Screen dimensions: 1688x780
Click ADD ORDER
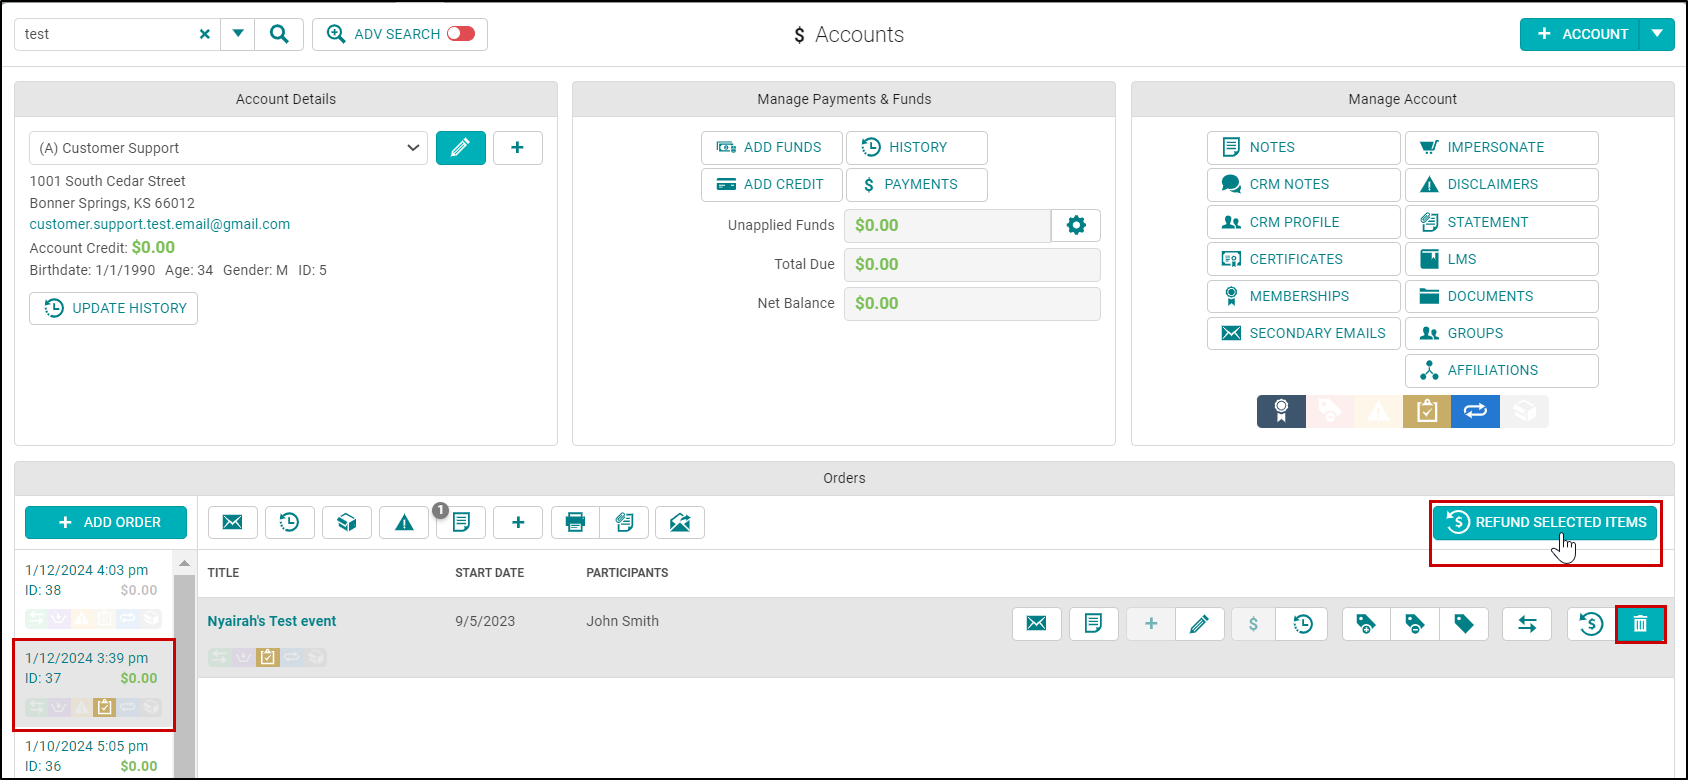pos(106,522)
